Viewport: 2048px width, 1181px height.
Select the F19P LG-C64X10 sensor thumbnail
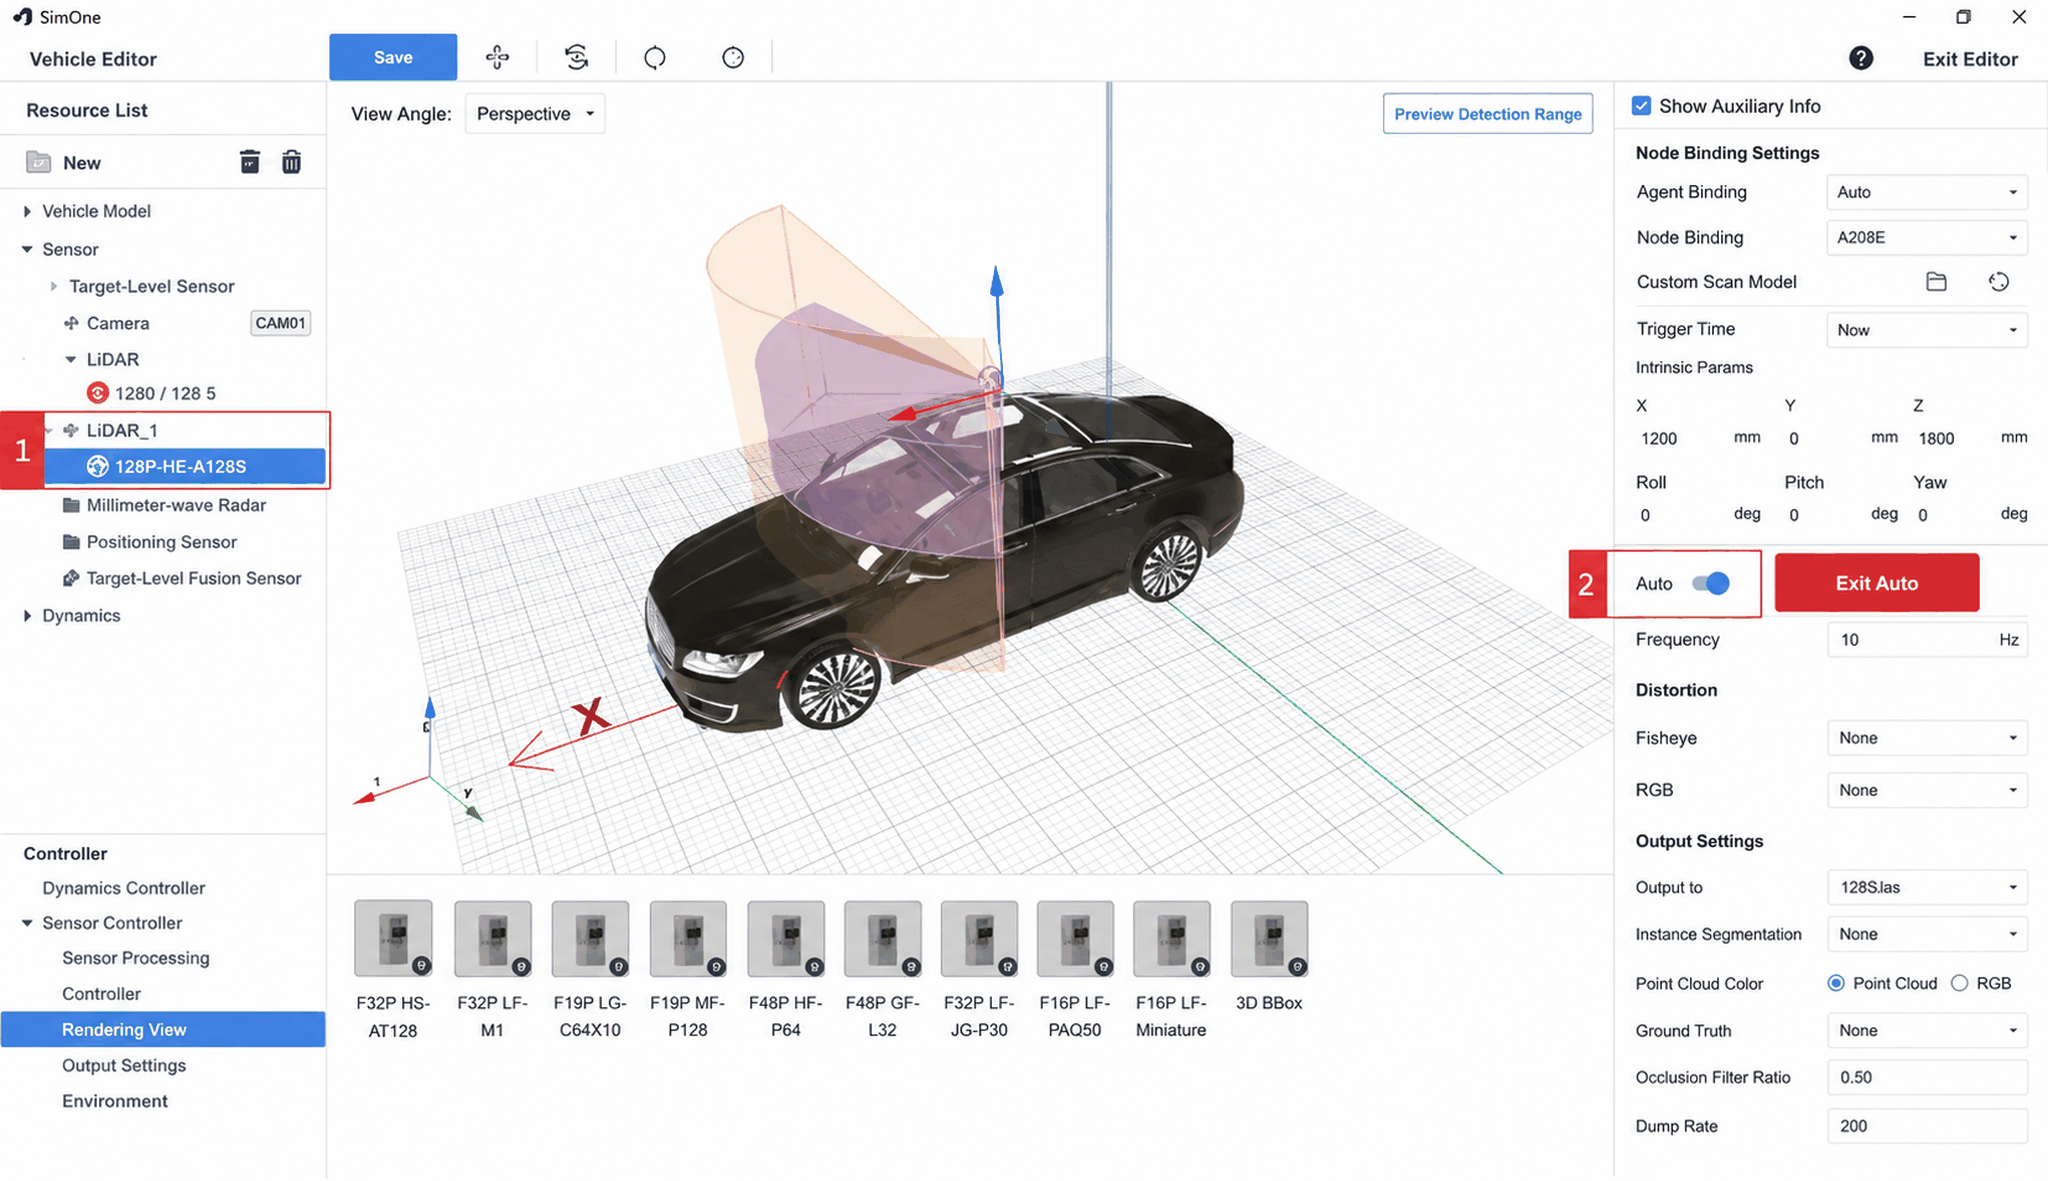click(x=590, y=938)
